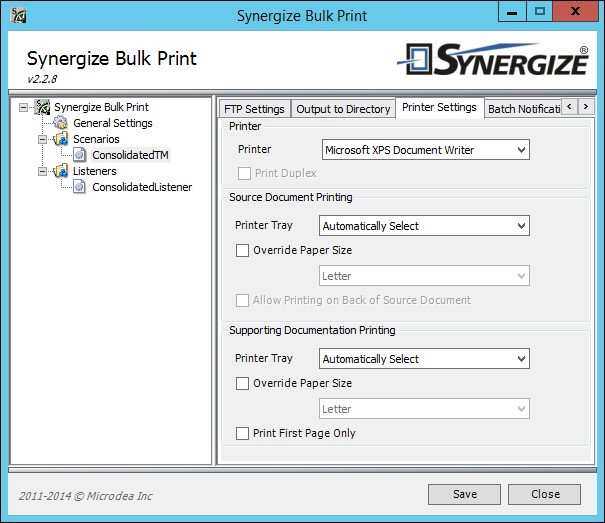This screenshot has width=605, height=523.
Task: Close window using title bar X
Action: pos(575,12)
